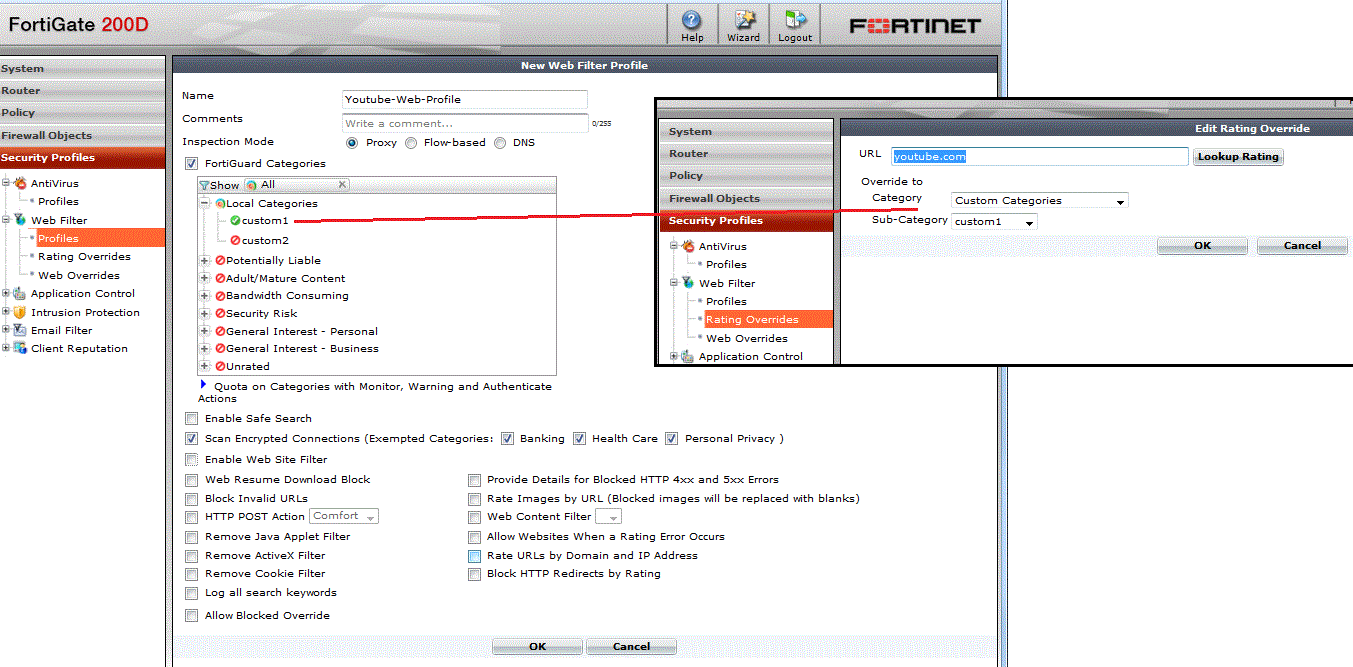Click the Show filter funnel icon

click(x=205, y=186)
